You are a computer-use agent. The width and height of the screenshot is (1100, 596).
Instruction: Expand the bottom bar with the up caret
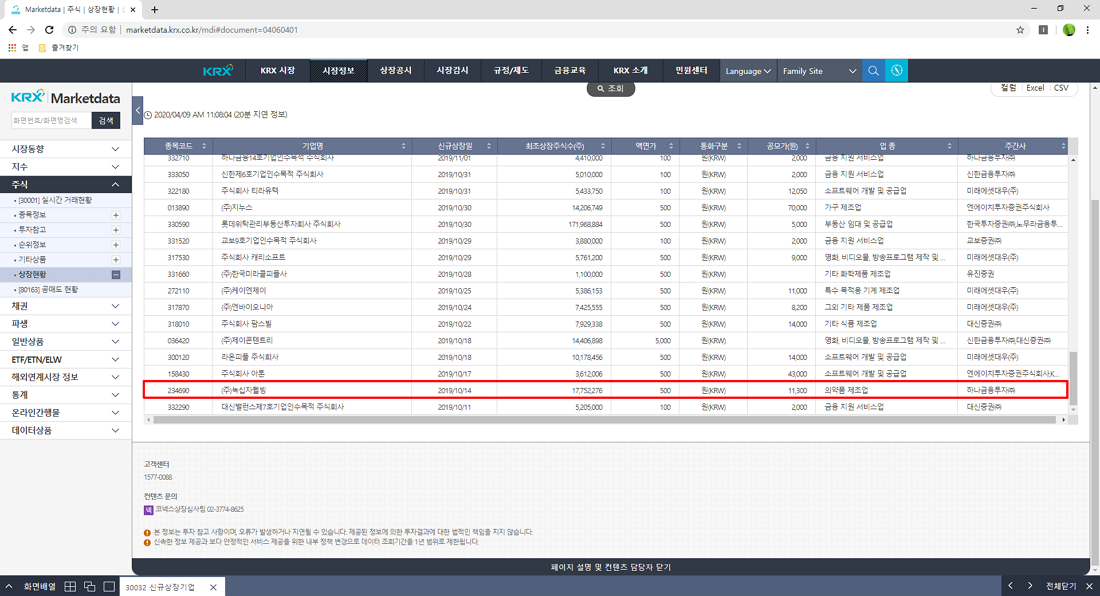point(8,586)
